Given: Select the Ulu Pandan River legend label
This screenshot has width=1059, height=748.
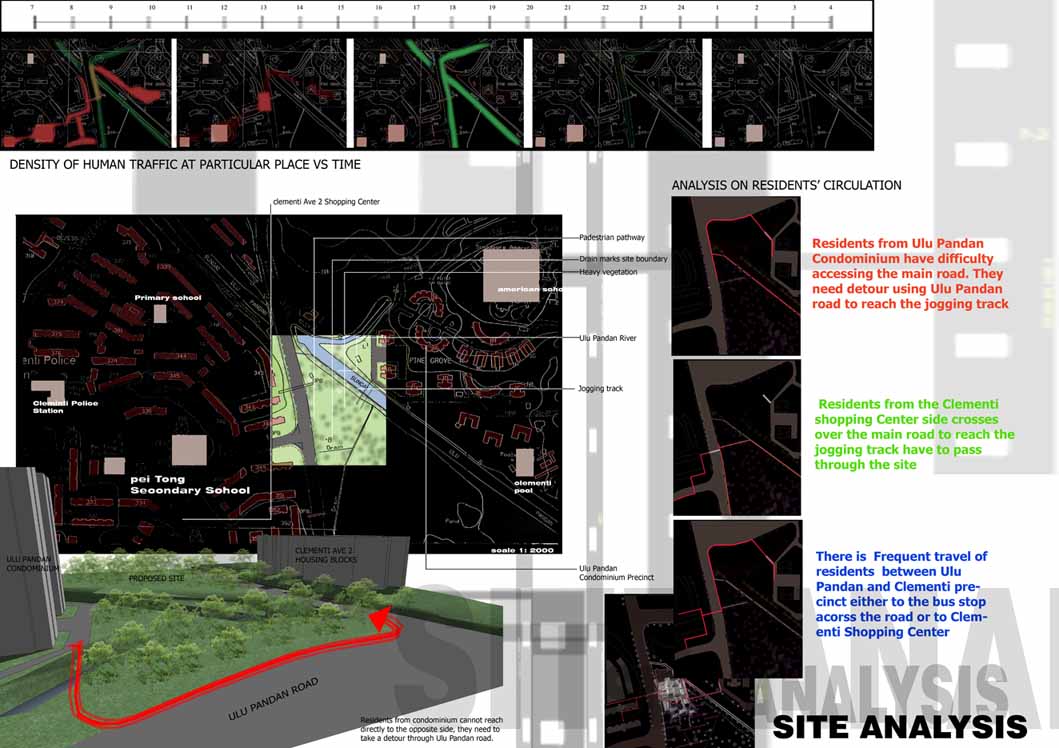Looking at the screenshot, I should tap(608, 338).
